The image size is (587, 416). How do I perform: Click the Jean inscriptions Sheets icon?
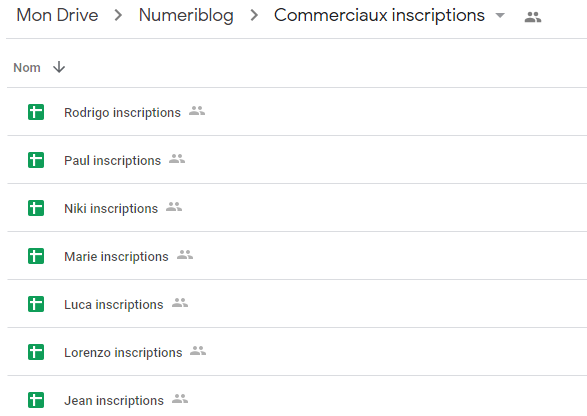36,400
